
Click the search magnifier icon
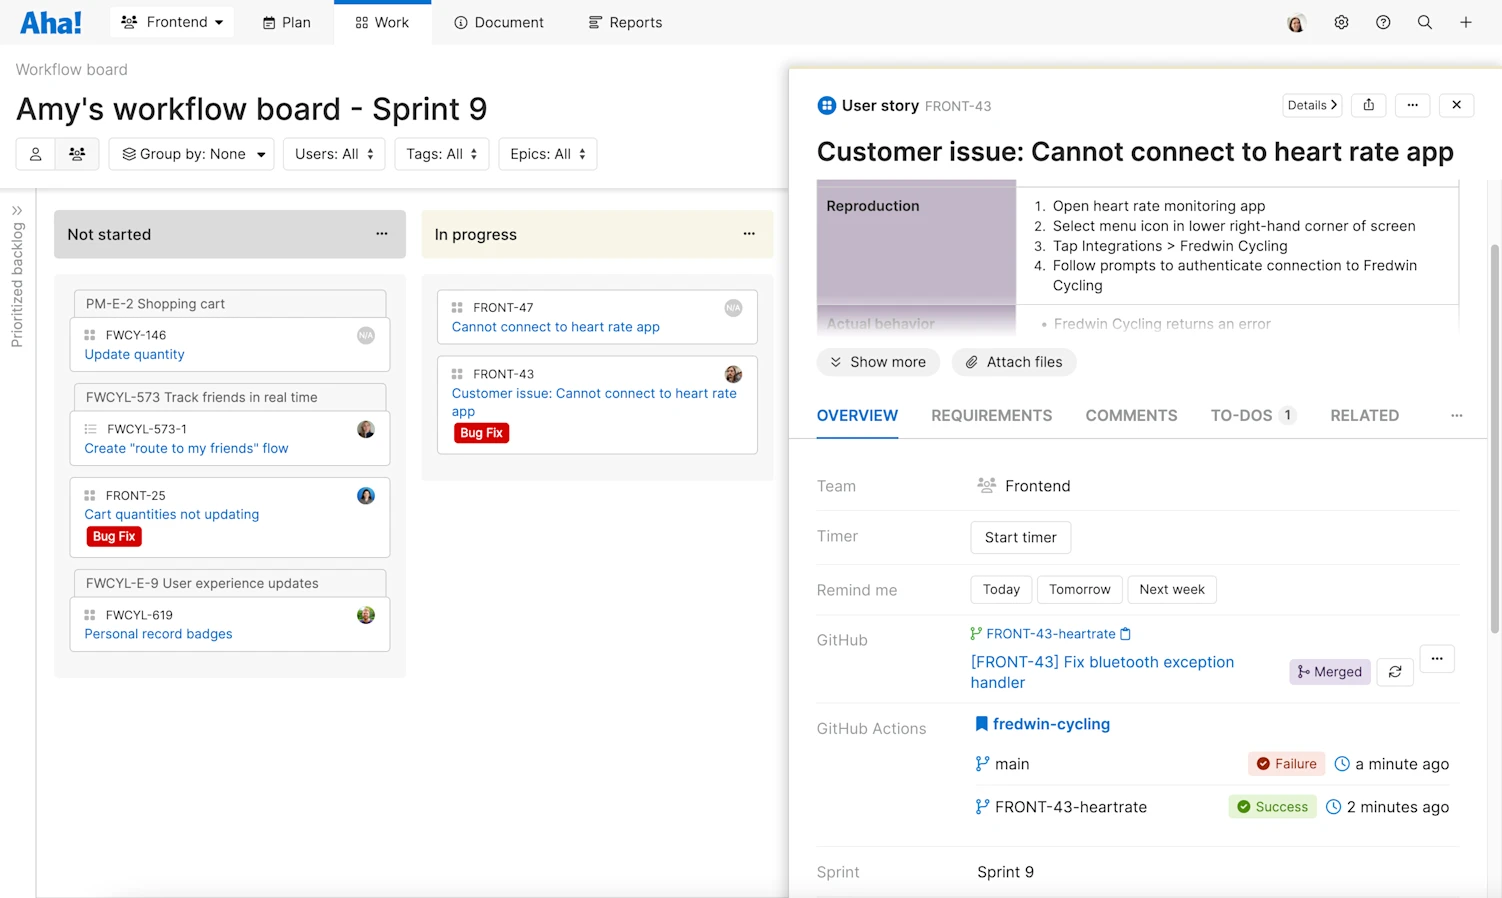(x=1425, y=22)
